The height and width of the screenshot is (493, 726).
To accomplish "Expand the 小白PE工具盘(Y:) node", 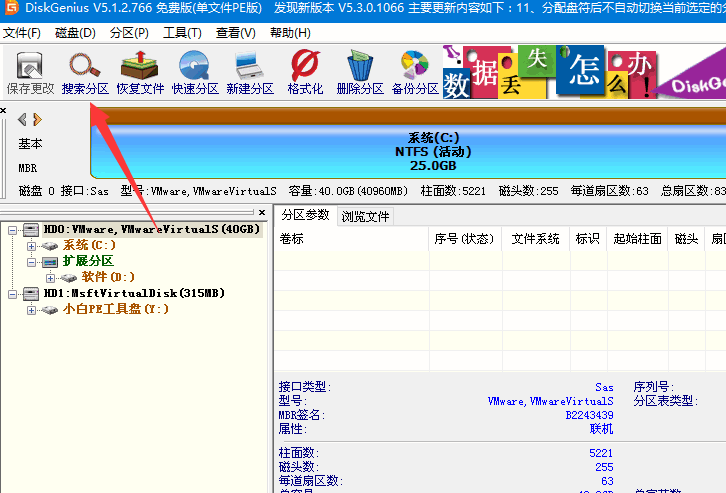I will 31,310.
